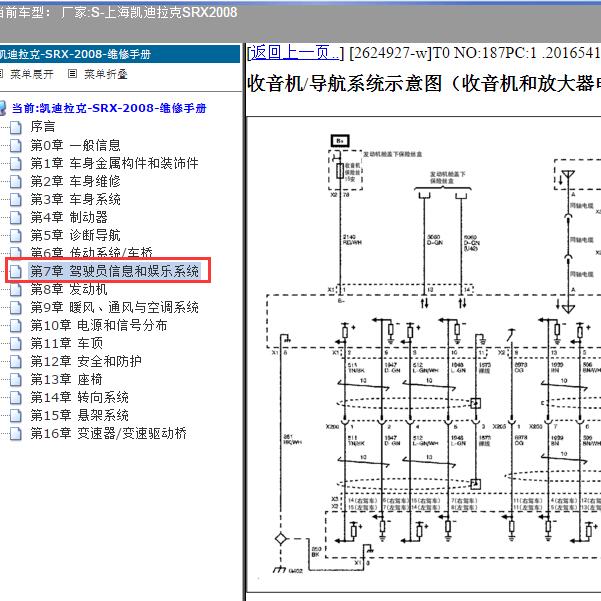Image resolution: width=601 pixels, height=601 pixels.
Task: Click the root manual icon beside 当前:凯迪拉克
Action: (x=3, y=108)
